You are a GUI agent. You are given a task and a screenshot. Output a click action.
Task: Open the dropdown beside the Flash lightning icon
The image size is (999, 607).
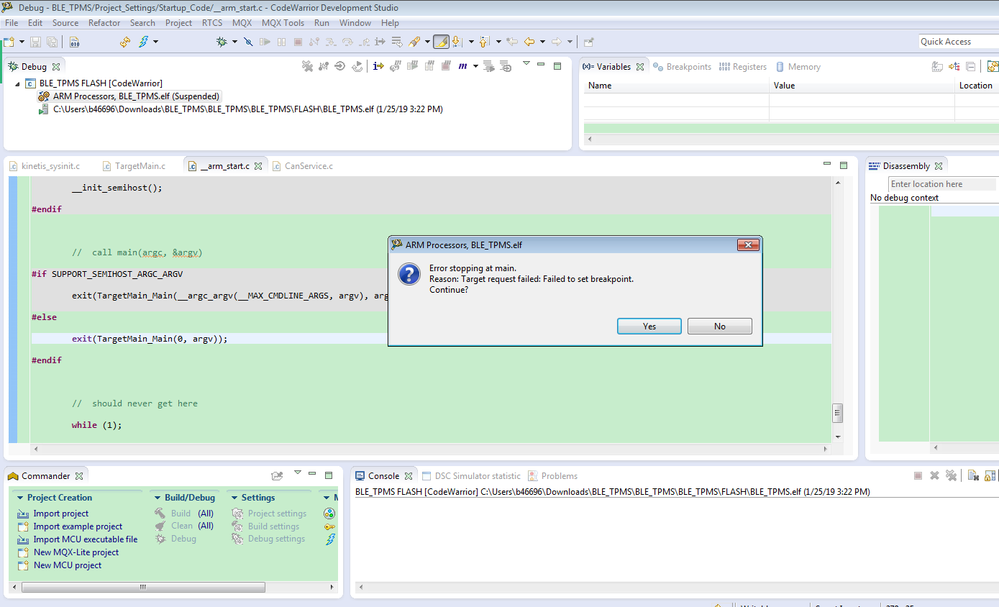pyautogui.click(x=155, y=42)
